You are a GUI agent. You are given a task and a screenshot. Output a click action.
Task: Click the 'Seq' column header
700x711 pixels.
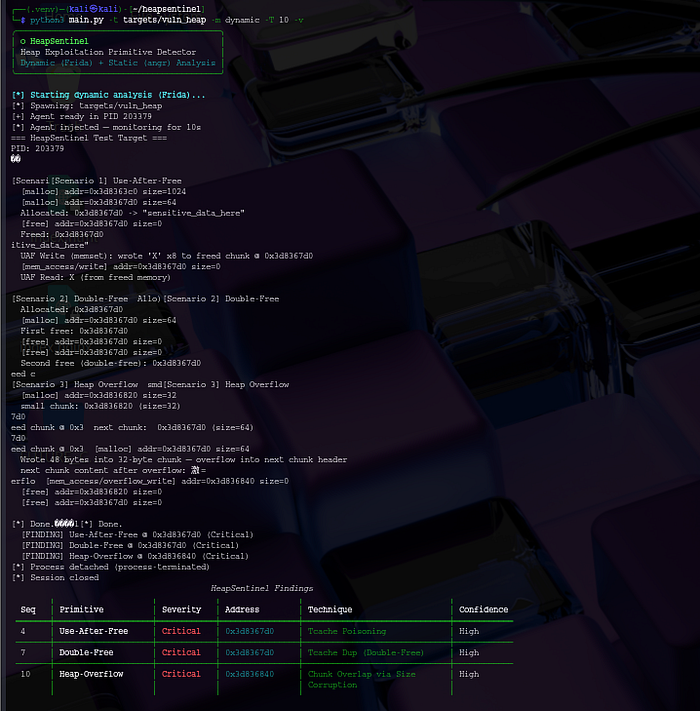[28, 610]
